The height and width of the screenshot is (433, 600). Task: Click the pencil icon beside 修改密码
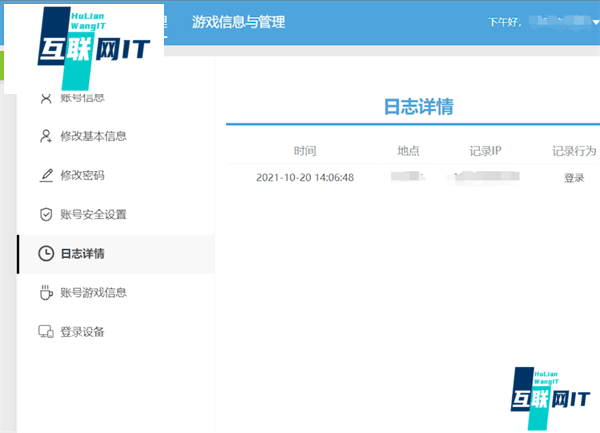click(45, 175)
